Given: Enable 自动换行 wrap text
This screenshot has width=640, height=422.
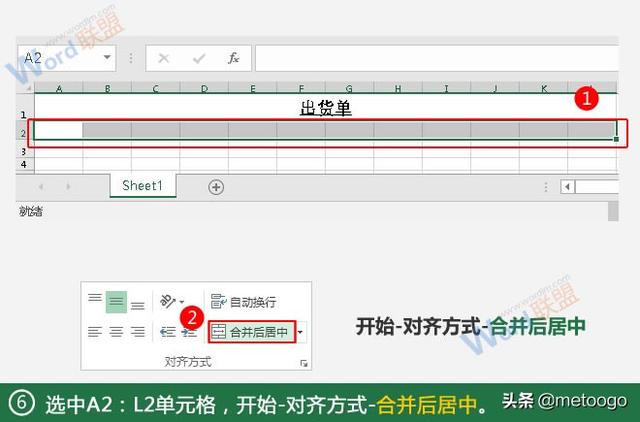Looking at the screenshot, I should pyautogui.click(x=244, y=302).
